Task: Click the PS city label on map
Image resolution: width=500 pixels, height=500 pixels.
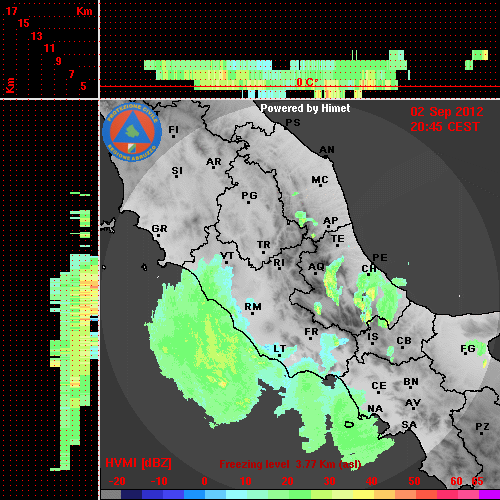Action: pyautogui.click(x=293, y=123)
